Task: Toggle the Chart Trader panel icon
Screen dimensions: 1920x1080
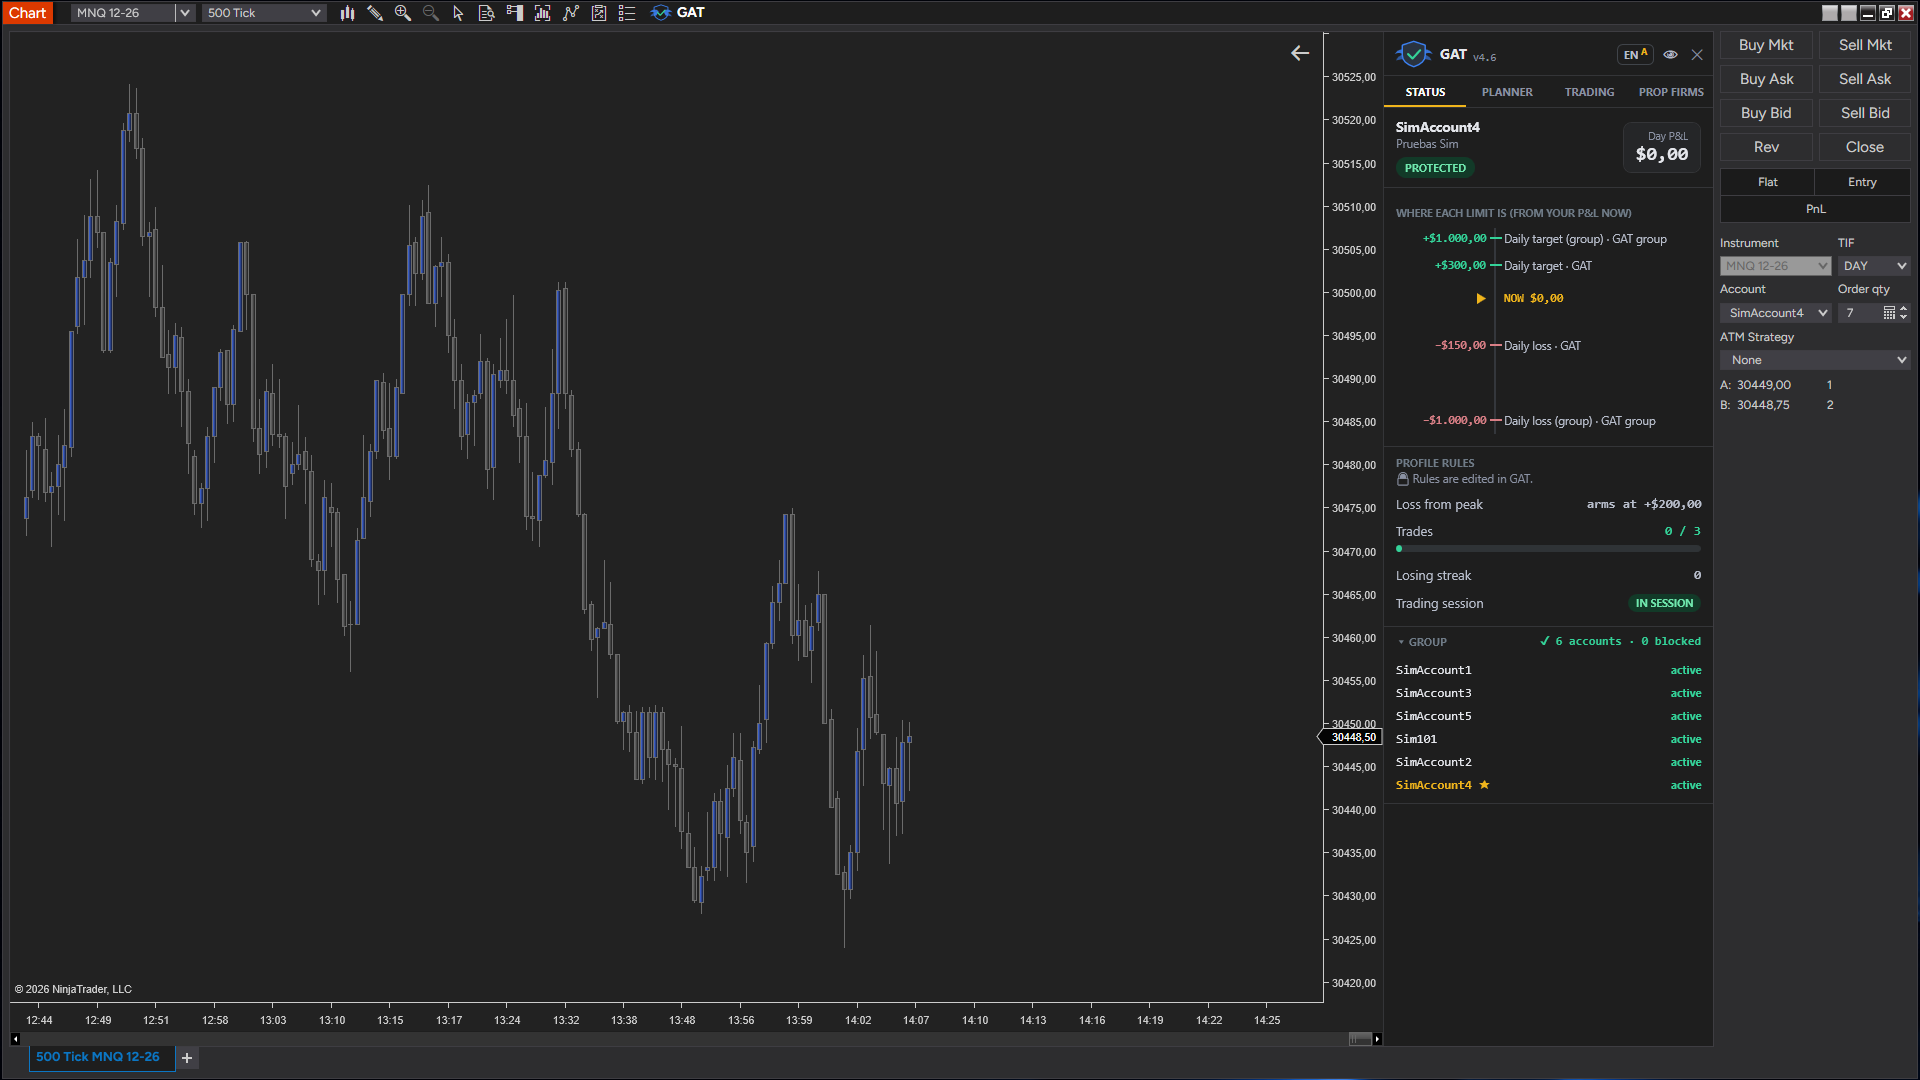Action: coord(514,13)
